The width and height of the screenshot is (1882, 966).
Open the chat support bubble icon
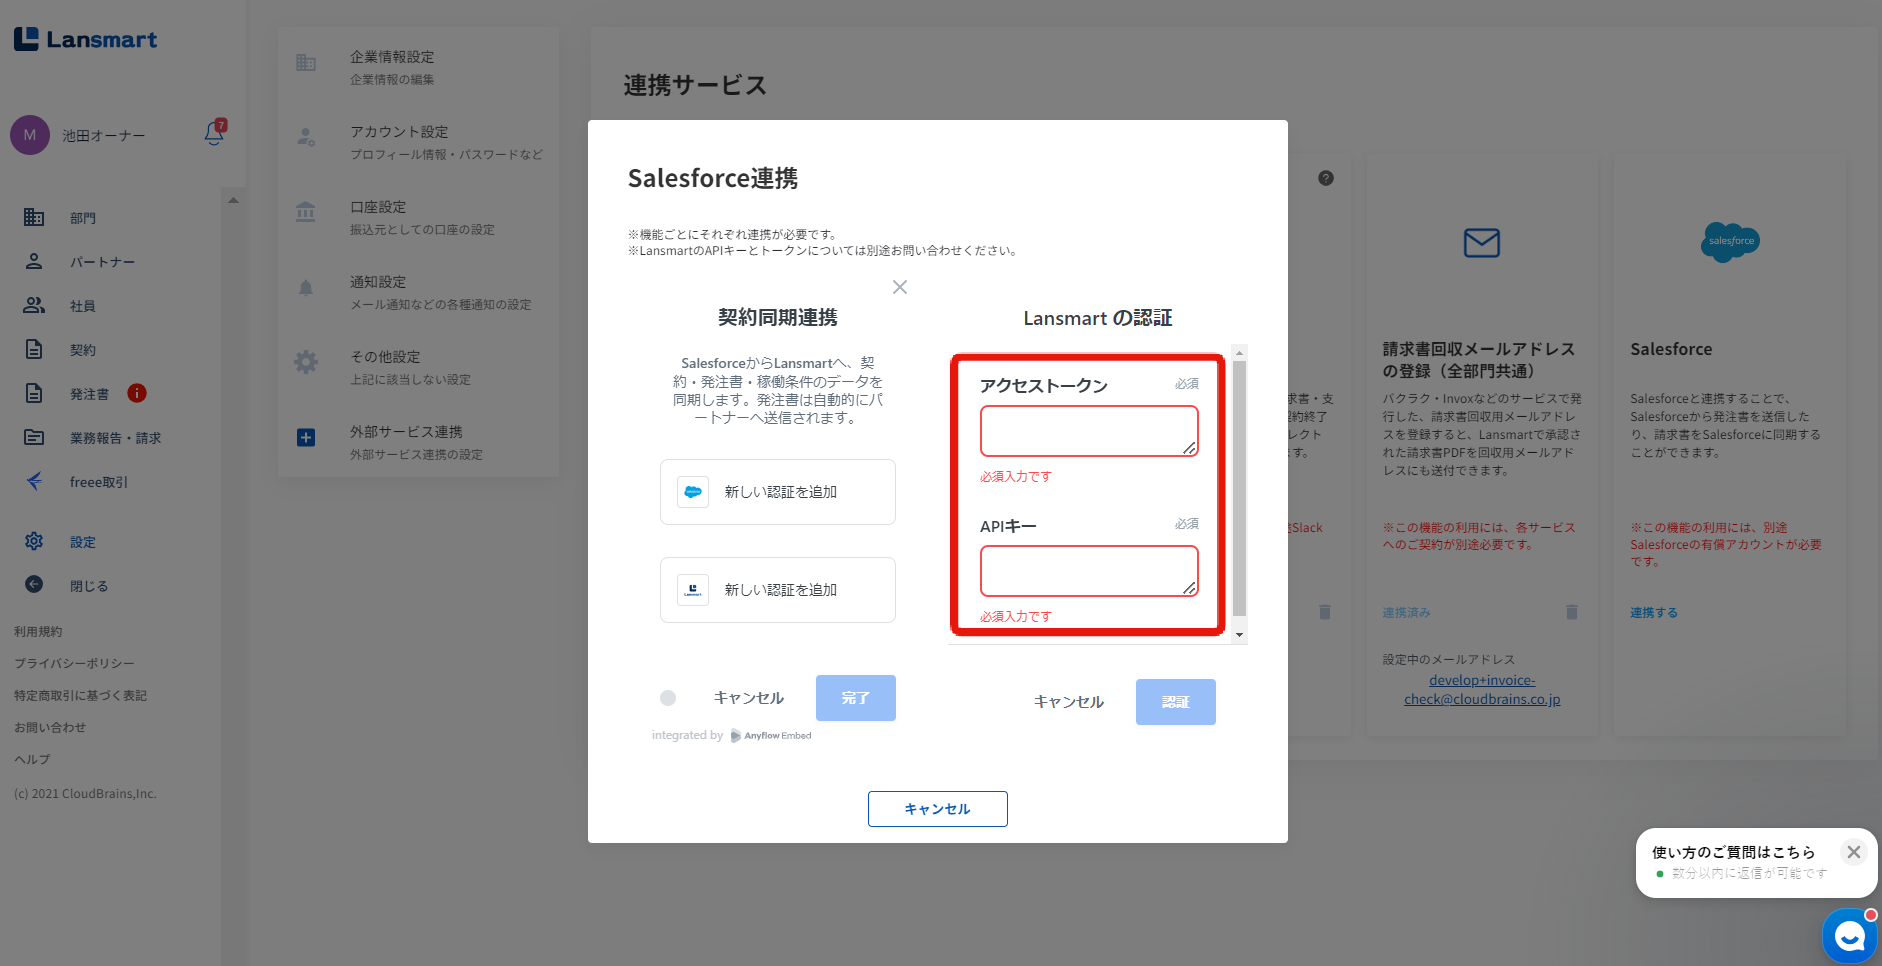coord(1850,936)
